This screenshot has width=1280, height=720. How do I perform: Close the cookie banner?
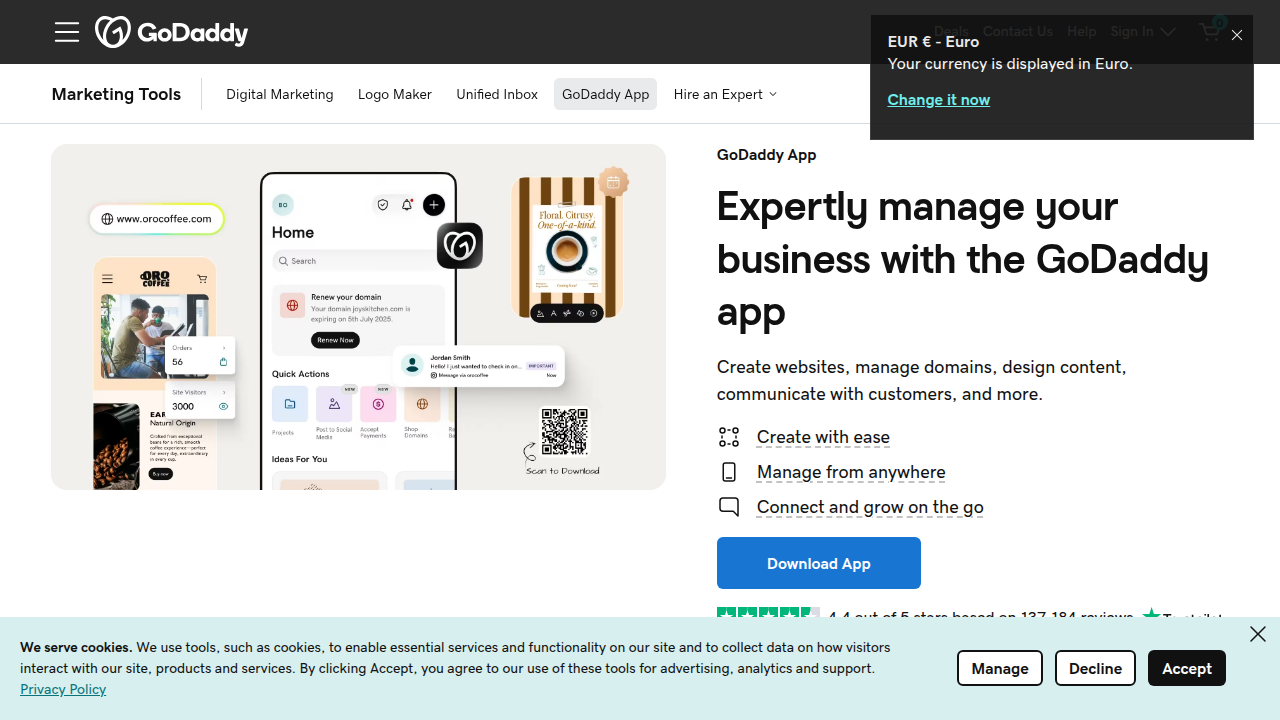tap(1257, 634)
